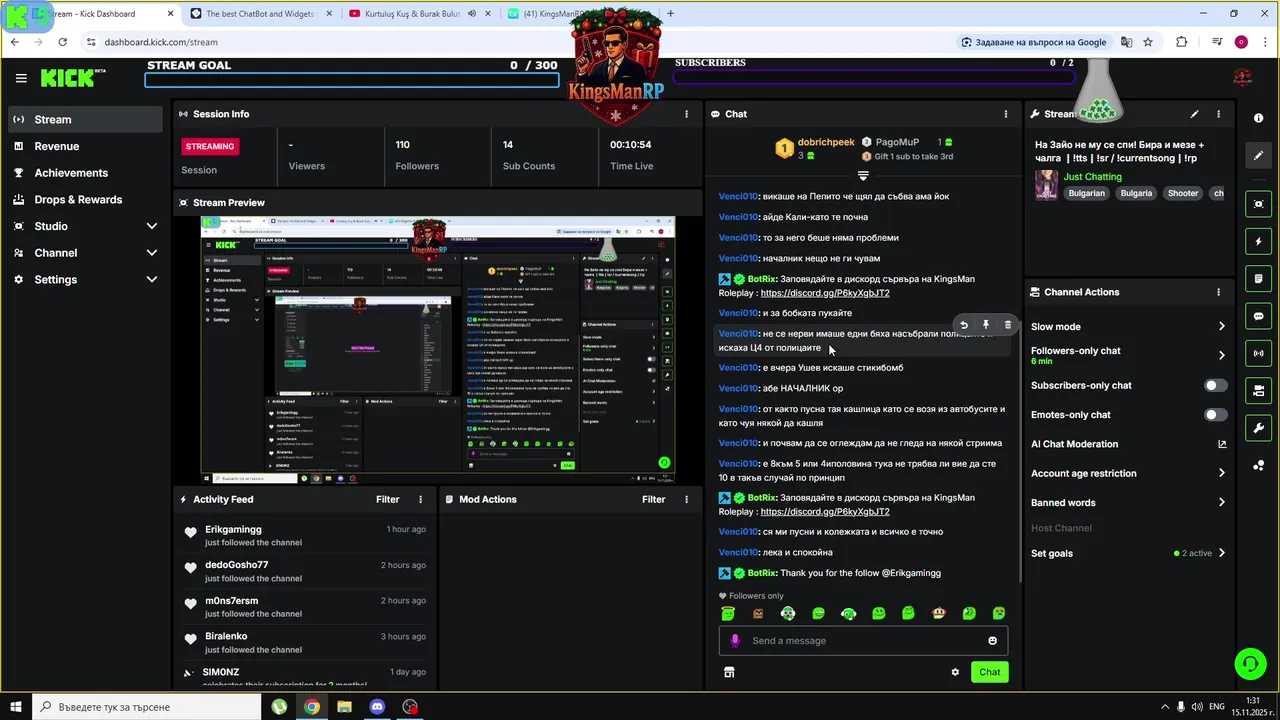The image size is (1280, 720).
Task: Click the Windows Start button
Action: coord(16,707)
